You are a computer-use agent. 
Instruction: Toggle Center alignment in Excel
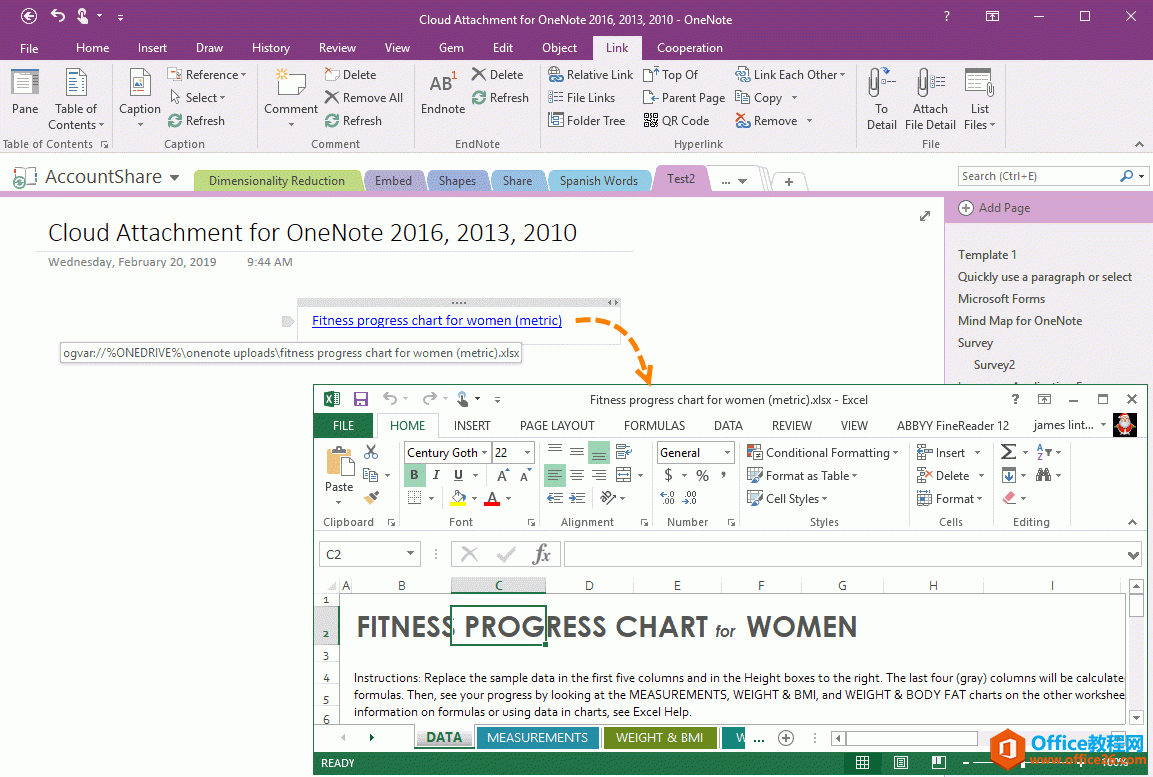577,476
